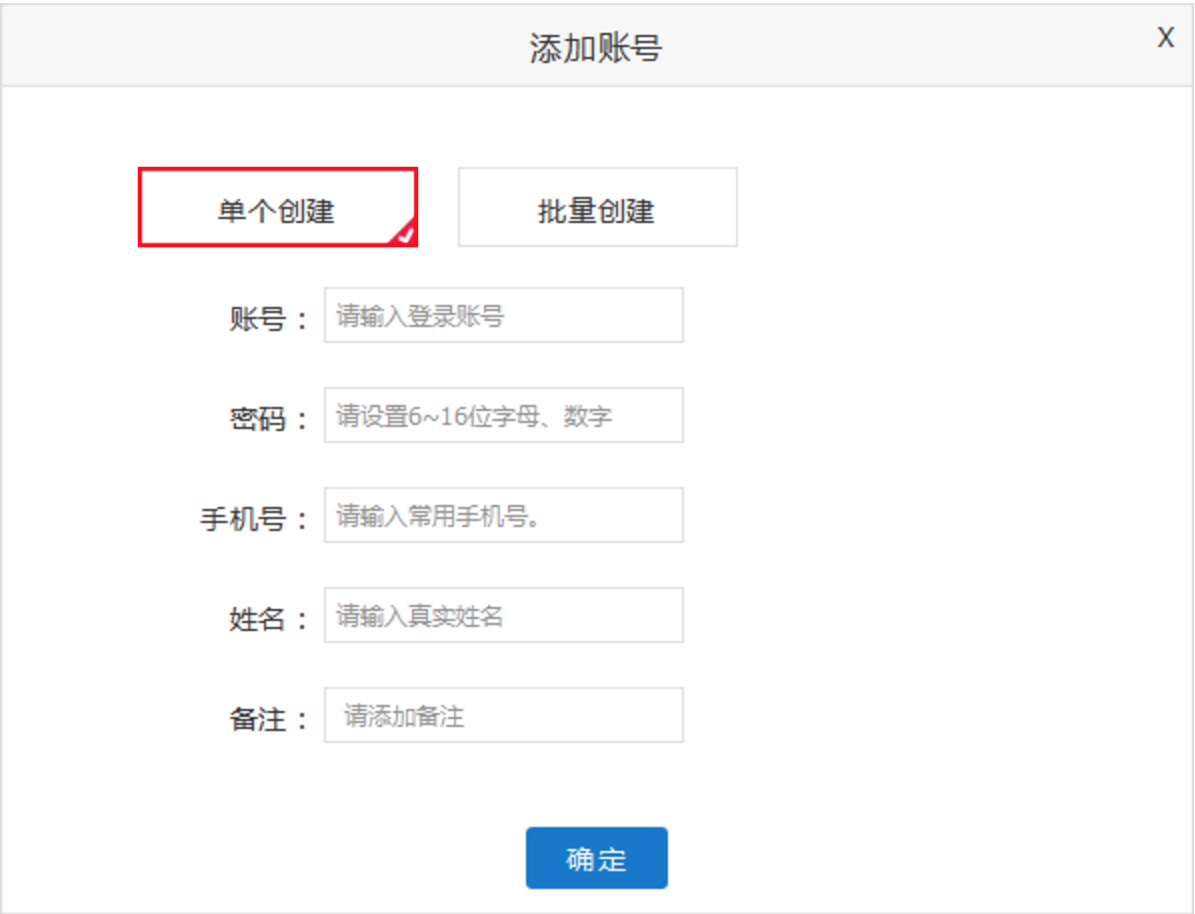Click the 备注： field label

click(268, 719)
